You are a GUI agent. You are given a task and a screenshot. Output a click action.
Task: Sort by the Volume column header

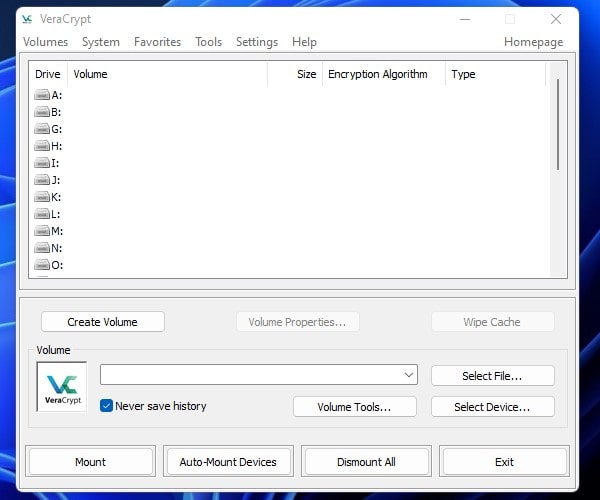(x=168, y=74)
